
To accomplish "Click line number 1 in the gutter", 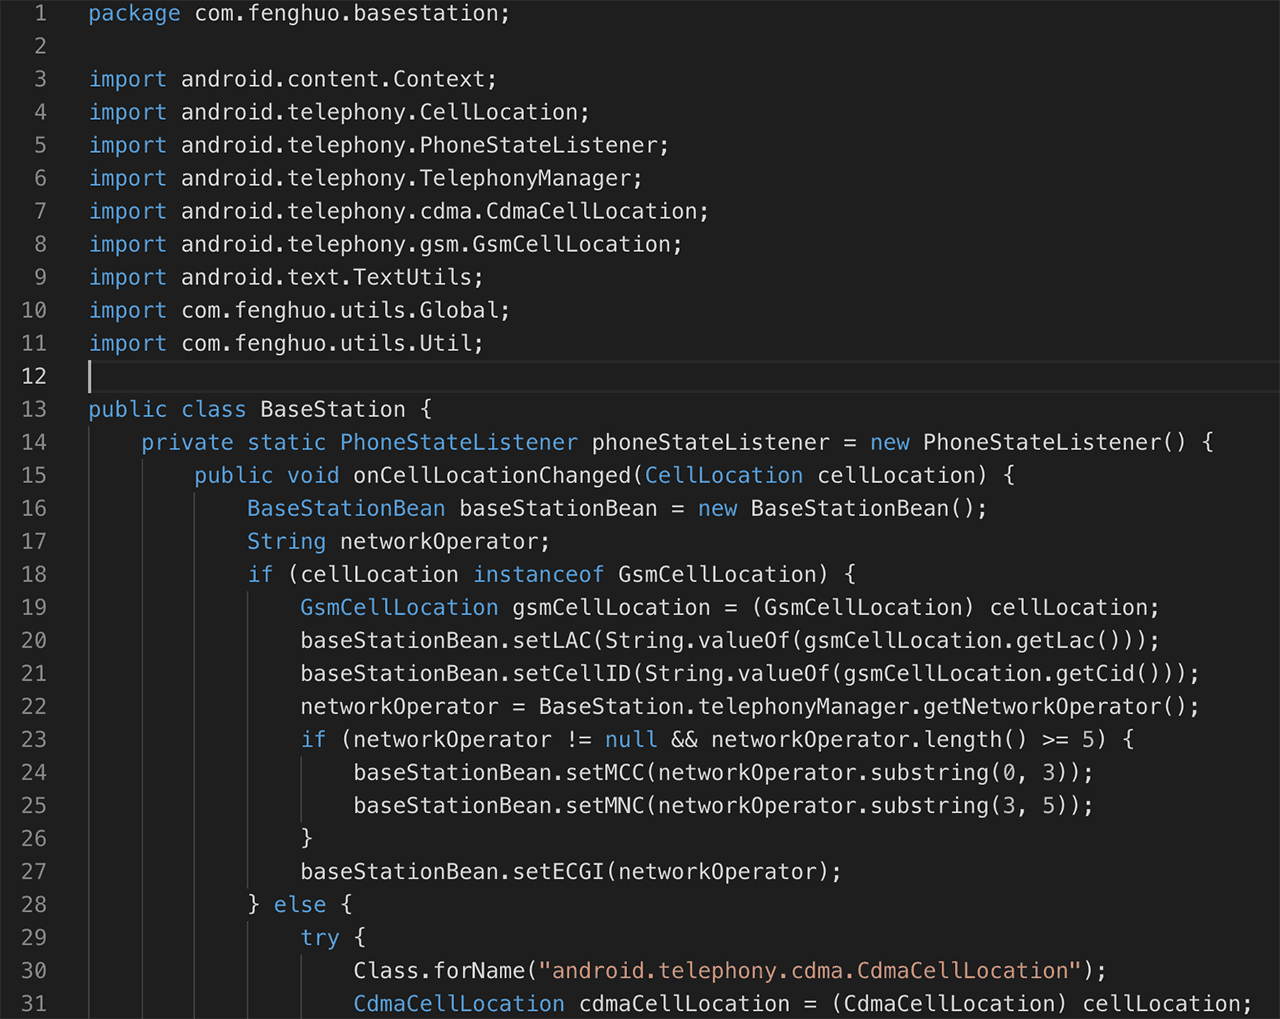I will click(x=40, y=13).
